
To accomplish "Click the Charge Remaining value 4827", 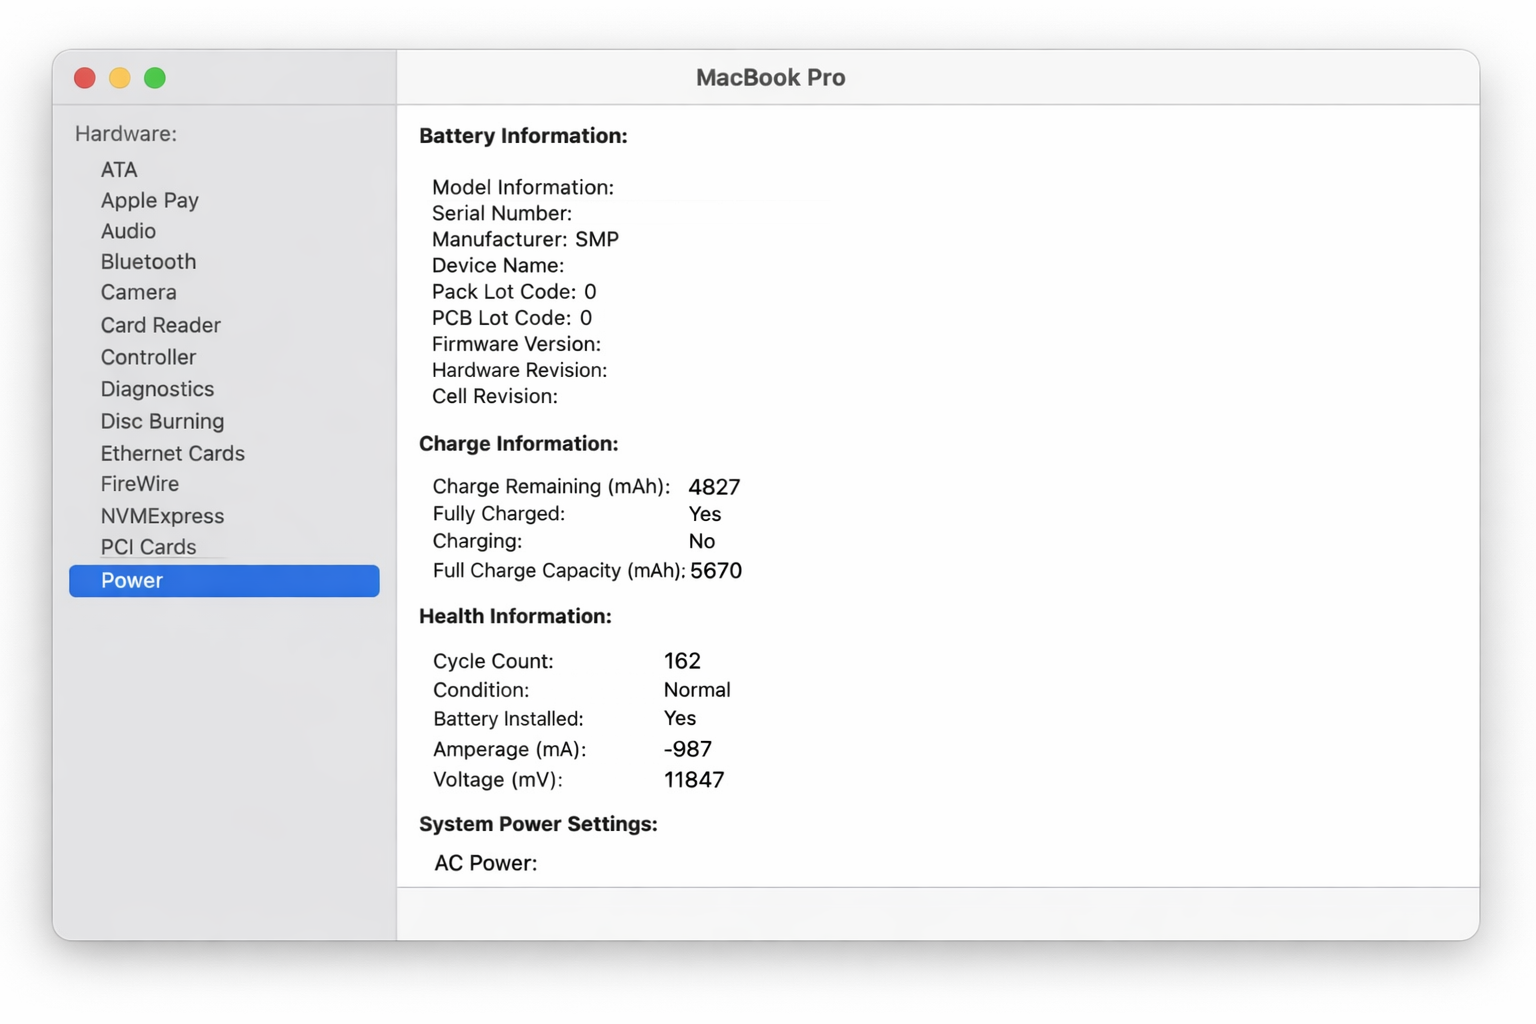I will 714,487.
